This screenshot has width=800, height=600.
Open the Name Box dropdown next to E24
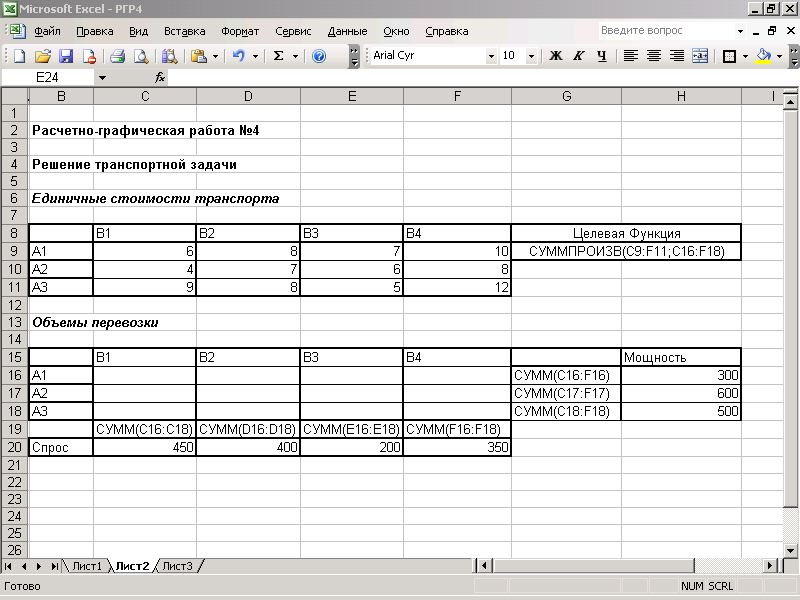102,78
